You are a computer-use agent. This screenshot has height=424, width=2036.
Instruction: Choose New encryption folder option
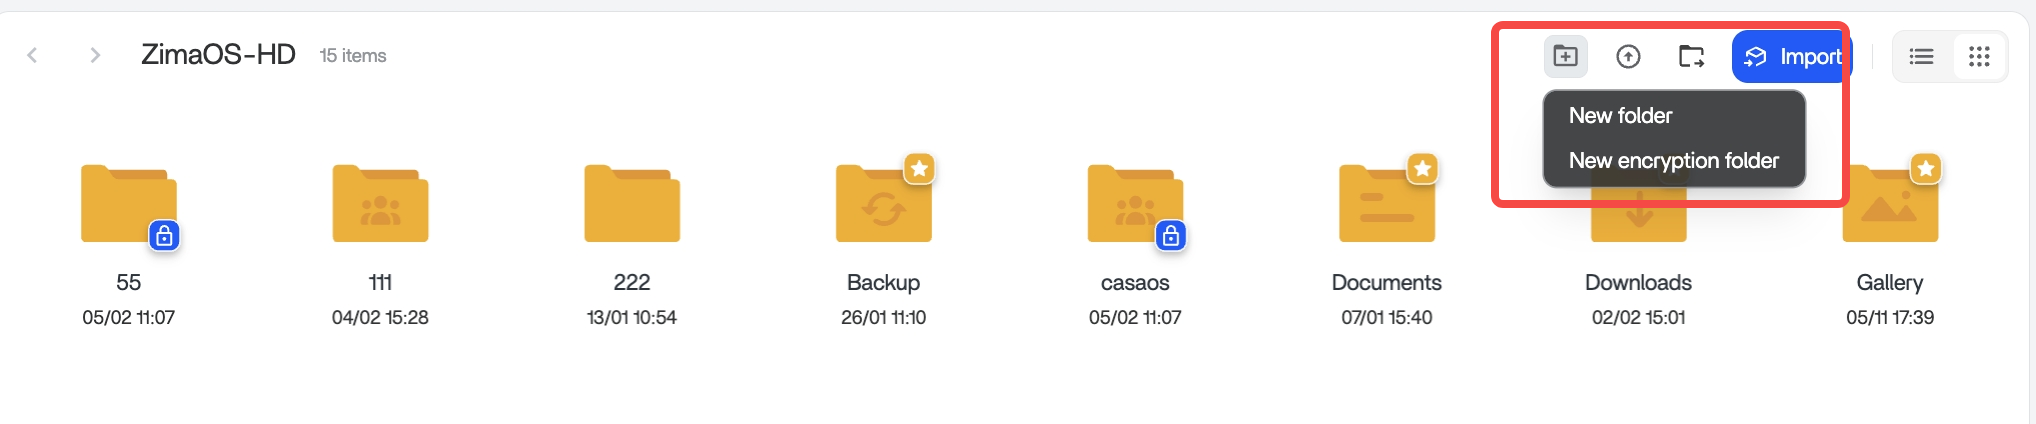coord(1673,161)
